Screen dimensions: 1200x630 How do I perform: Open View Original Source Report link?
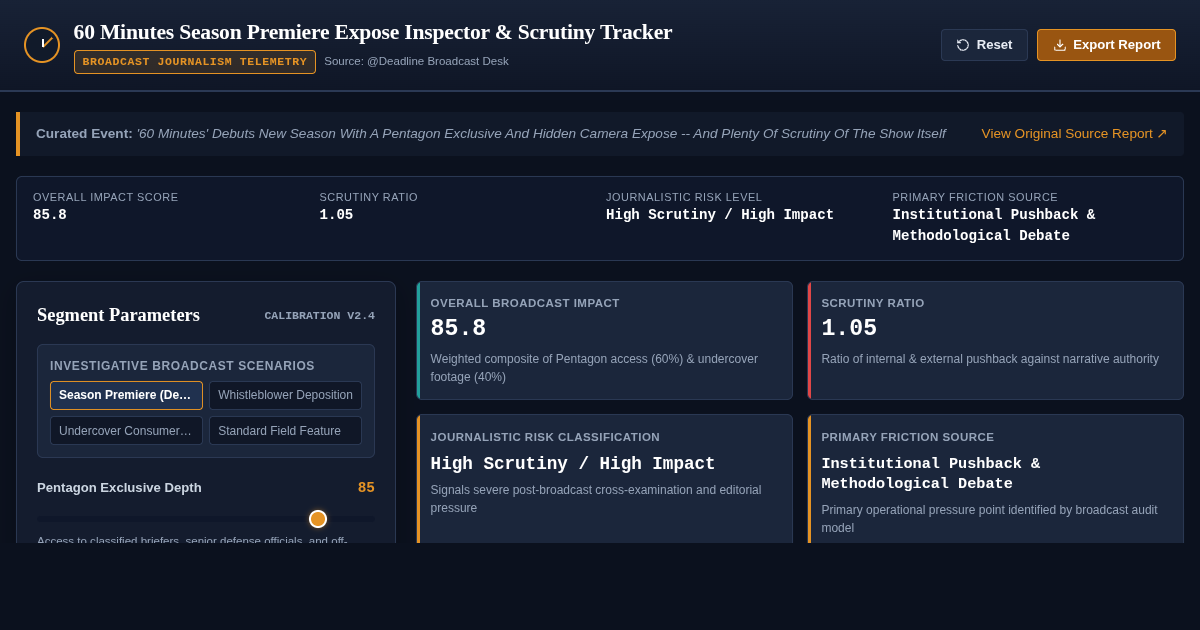point(1074,134)
